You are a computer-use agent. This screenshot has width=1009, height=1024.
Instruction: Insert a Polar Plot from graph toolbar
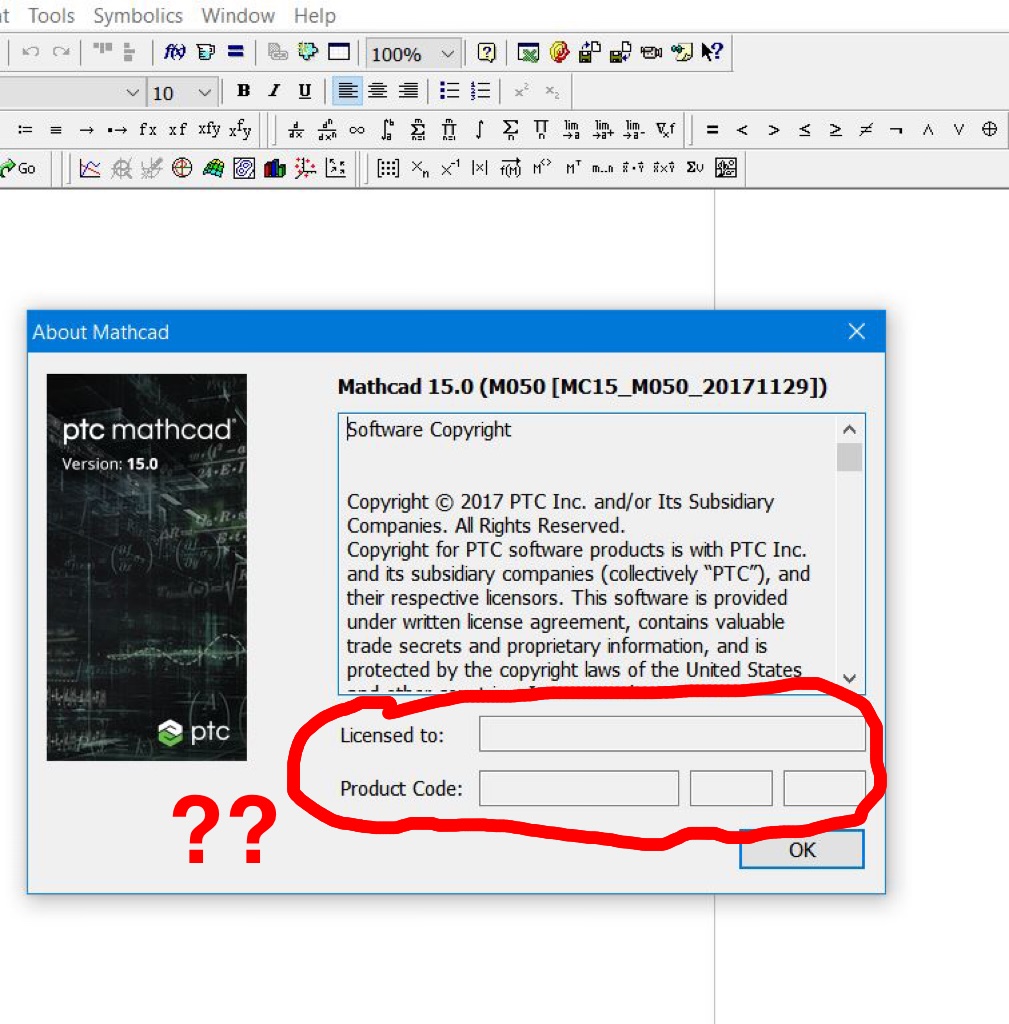[x=182, y=168]
